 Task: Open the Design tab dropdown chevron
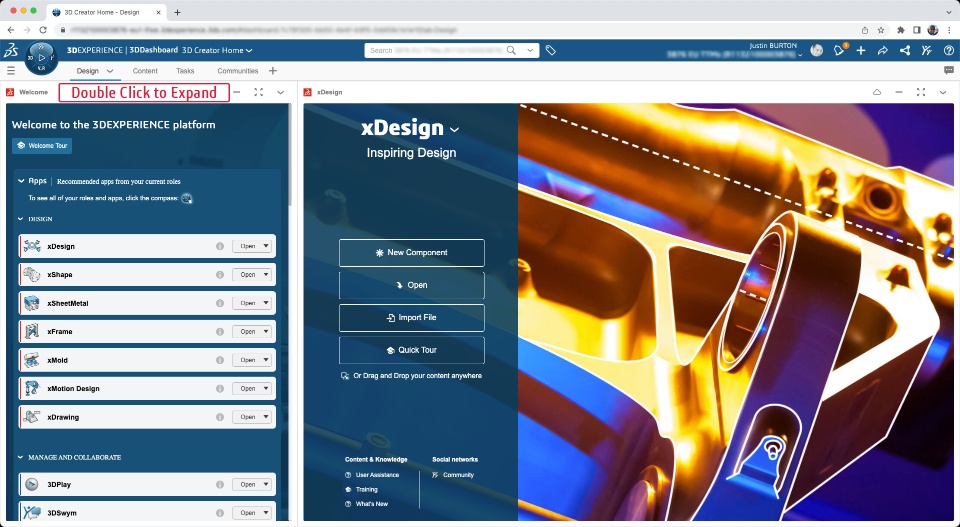click(x=110, y=71)
